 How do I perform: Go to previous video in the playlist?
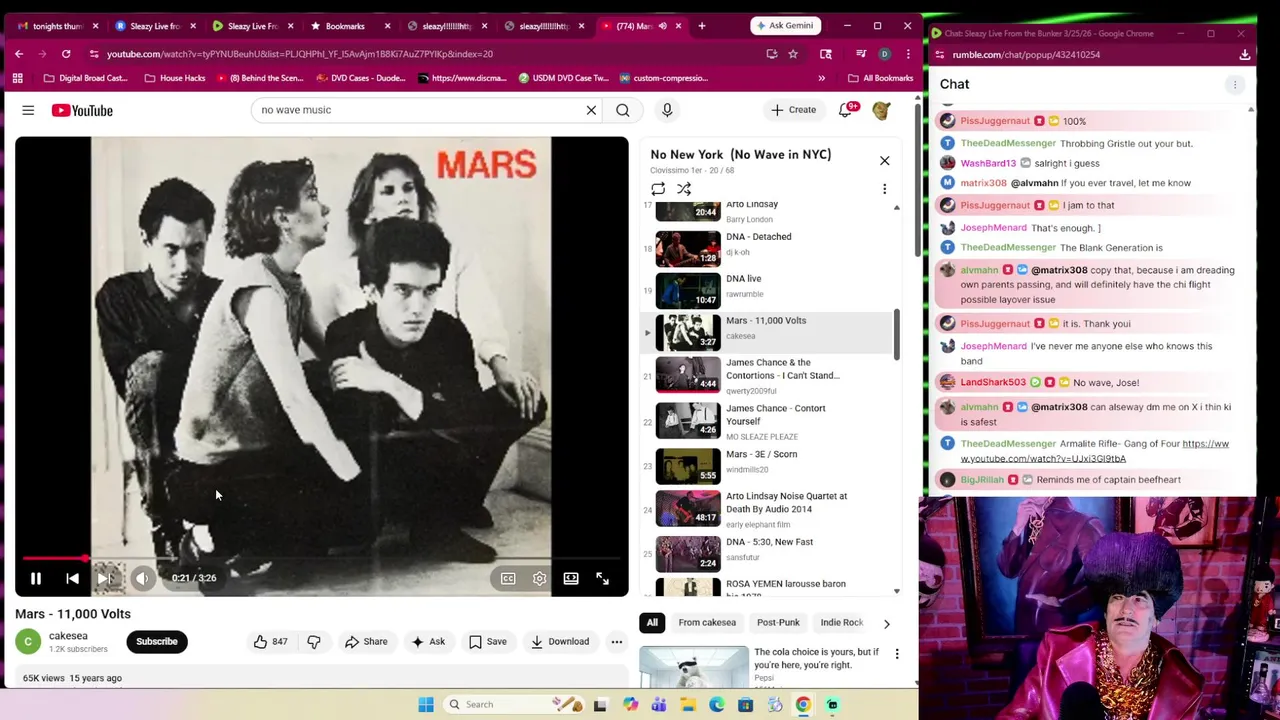72,578
